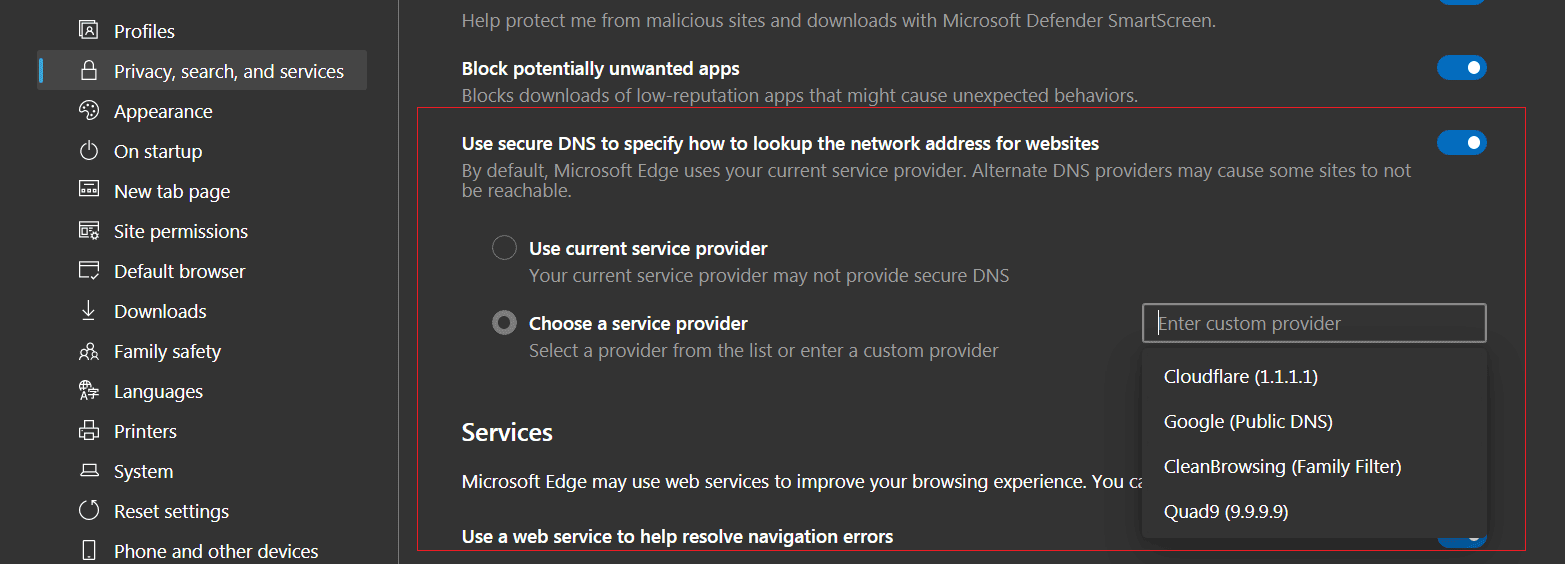Click the Reset settings icon

pos(89,511)
